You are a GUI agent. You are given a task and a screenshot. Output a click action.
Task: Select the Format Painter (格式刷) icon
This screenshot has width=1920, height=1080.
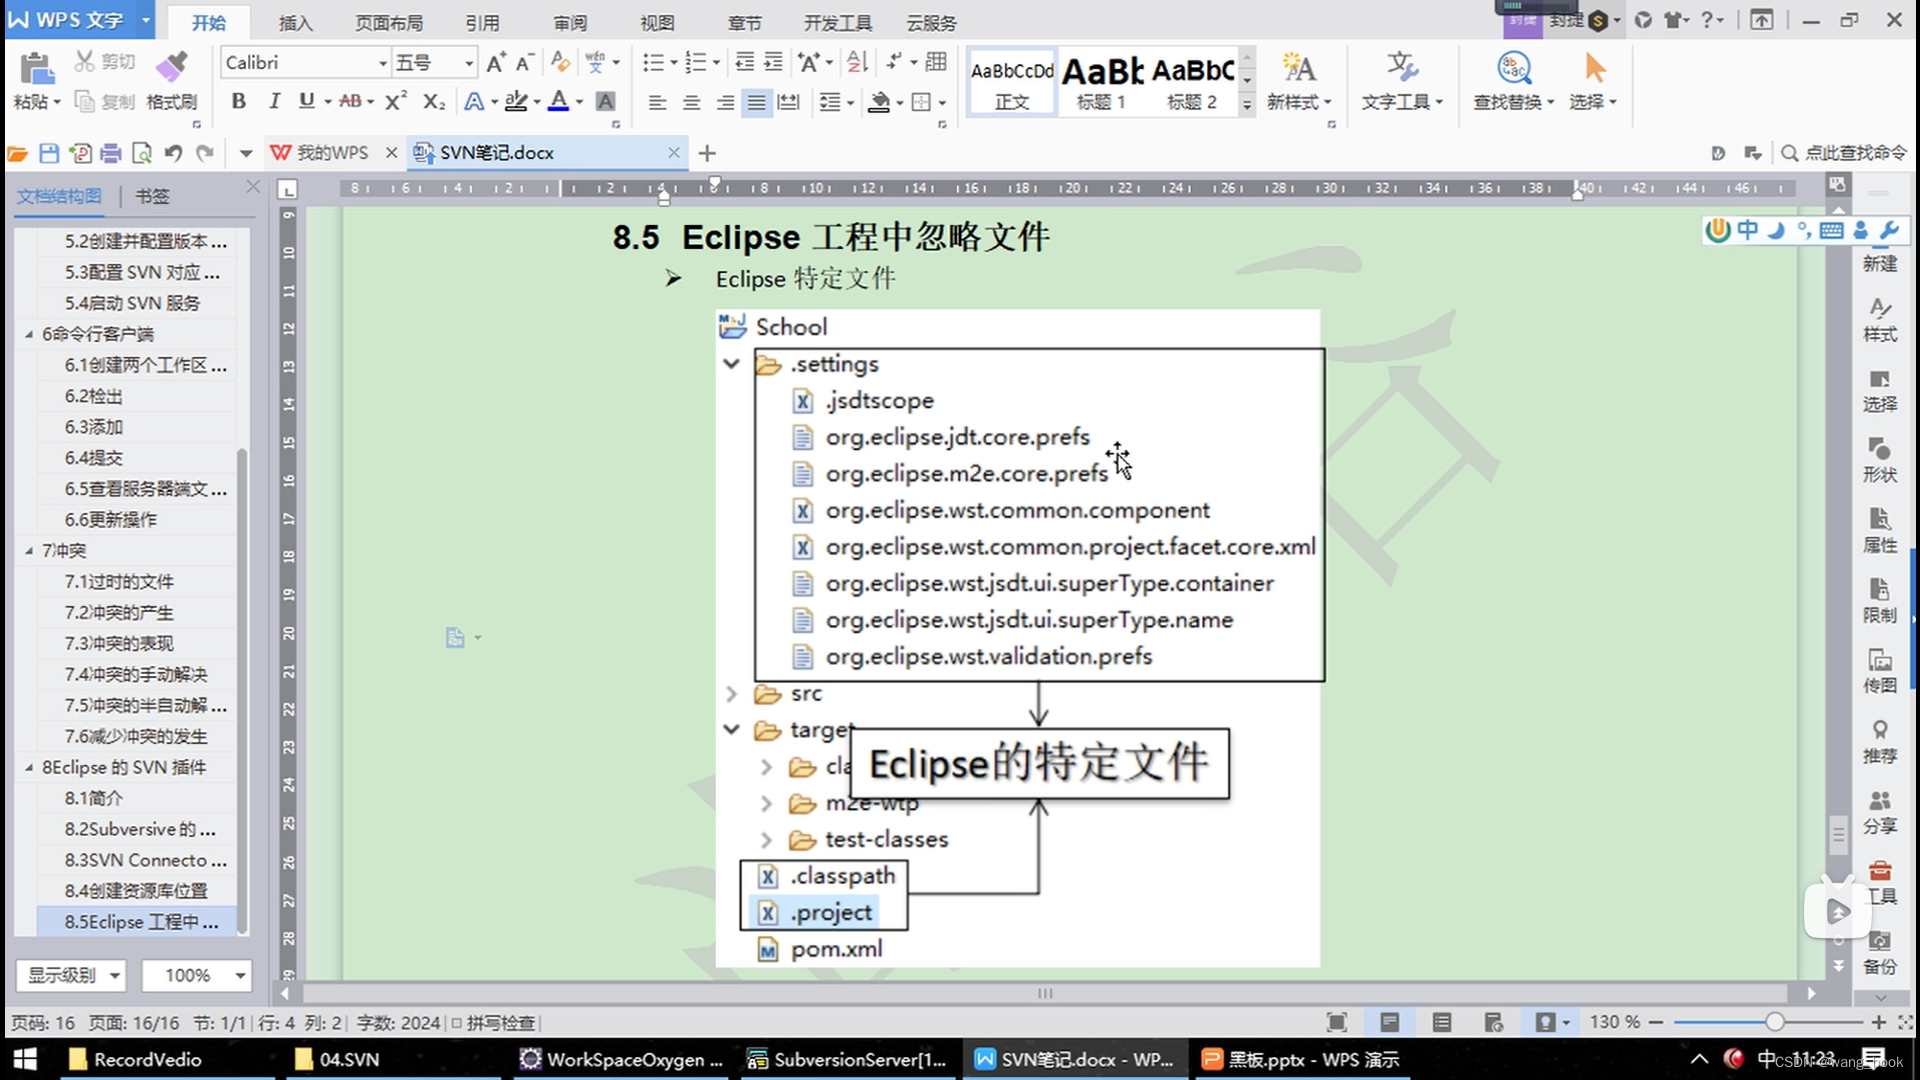tap(172, 66)
